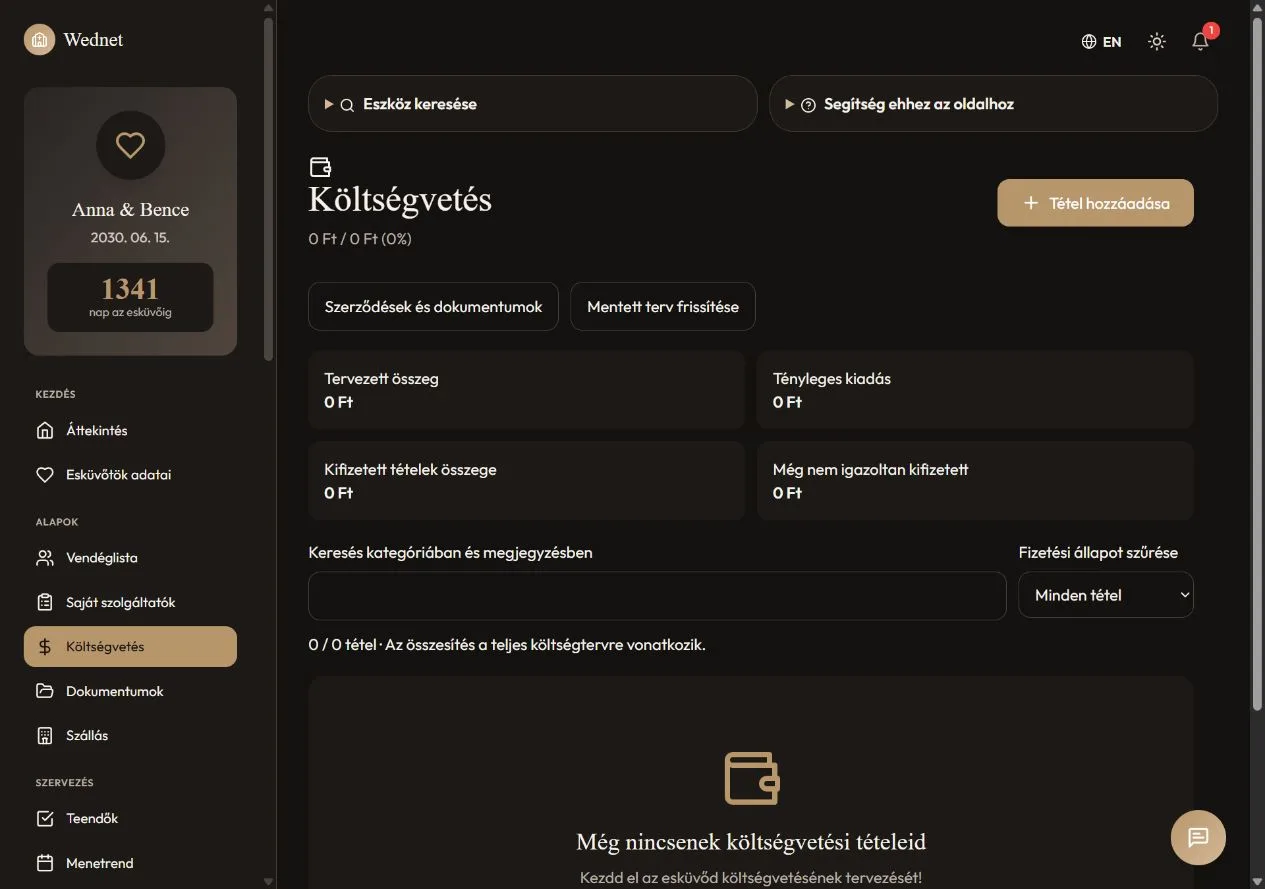Expand the Eszköz keresése panel
The image size is (1265, 889).
coord(533,104)
